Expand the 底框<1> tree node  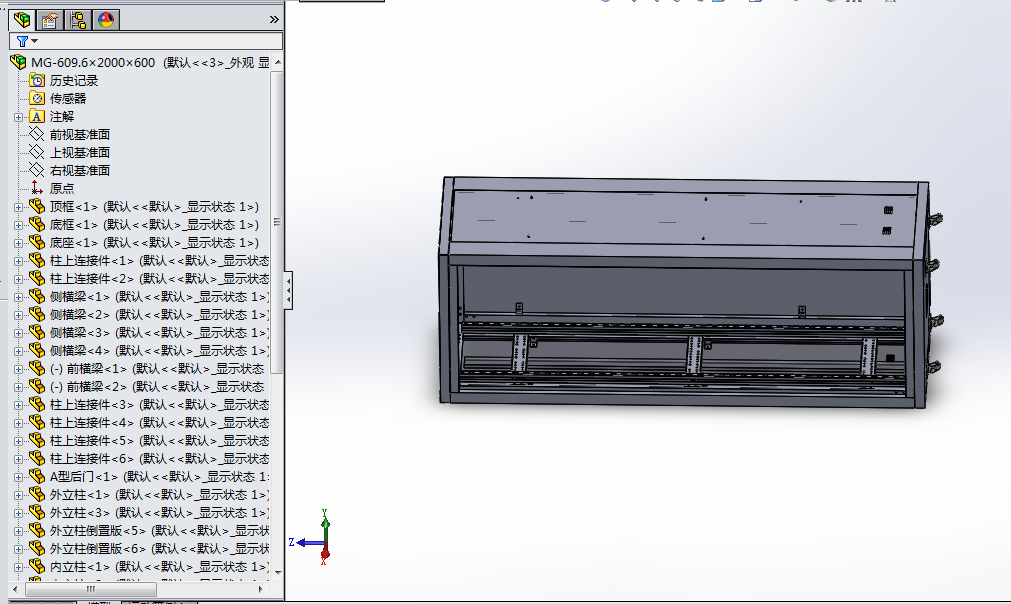coord(18,225)
